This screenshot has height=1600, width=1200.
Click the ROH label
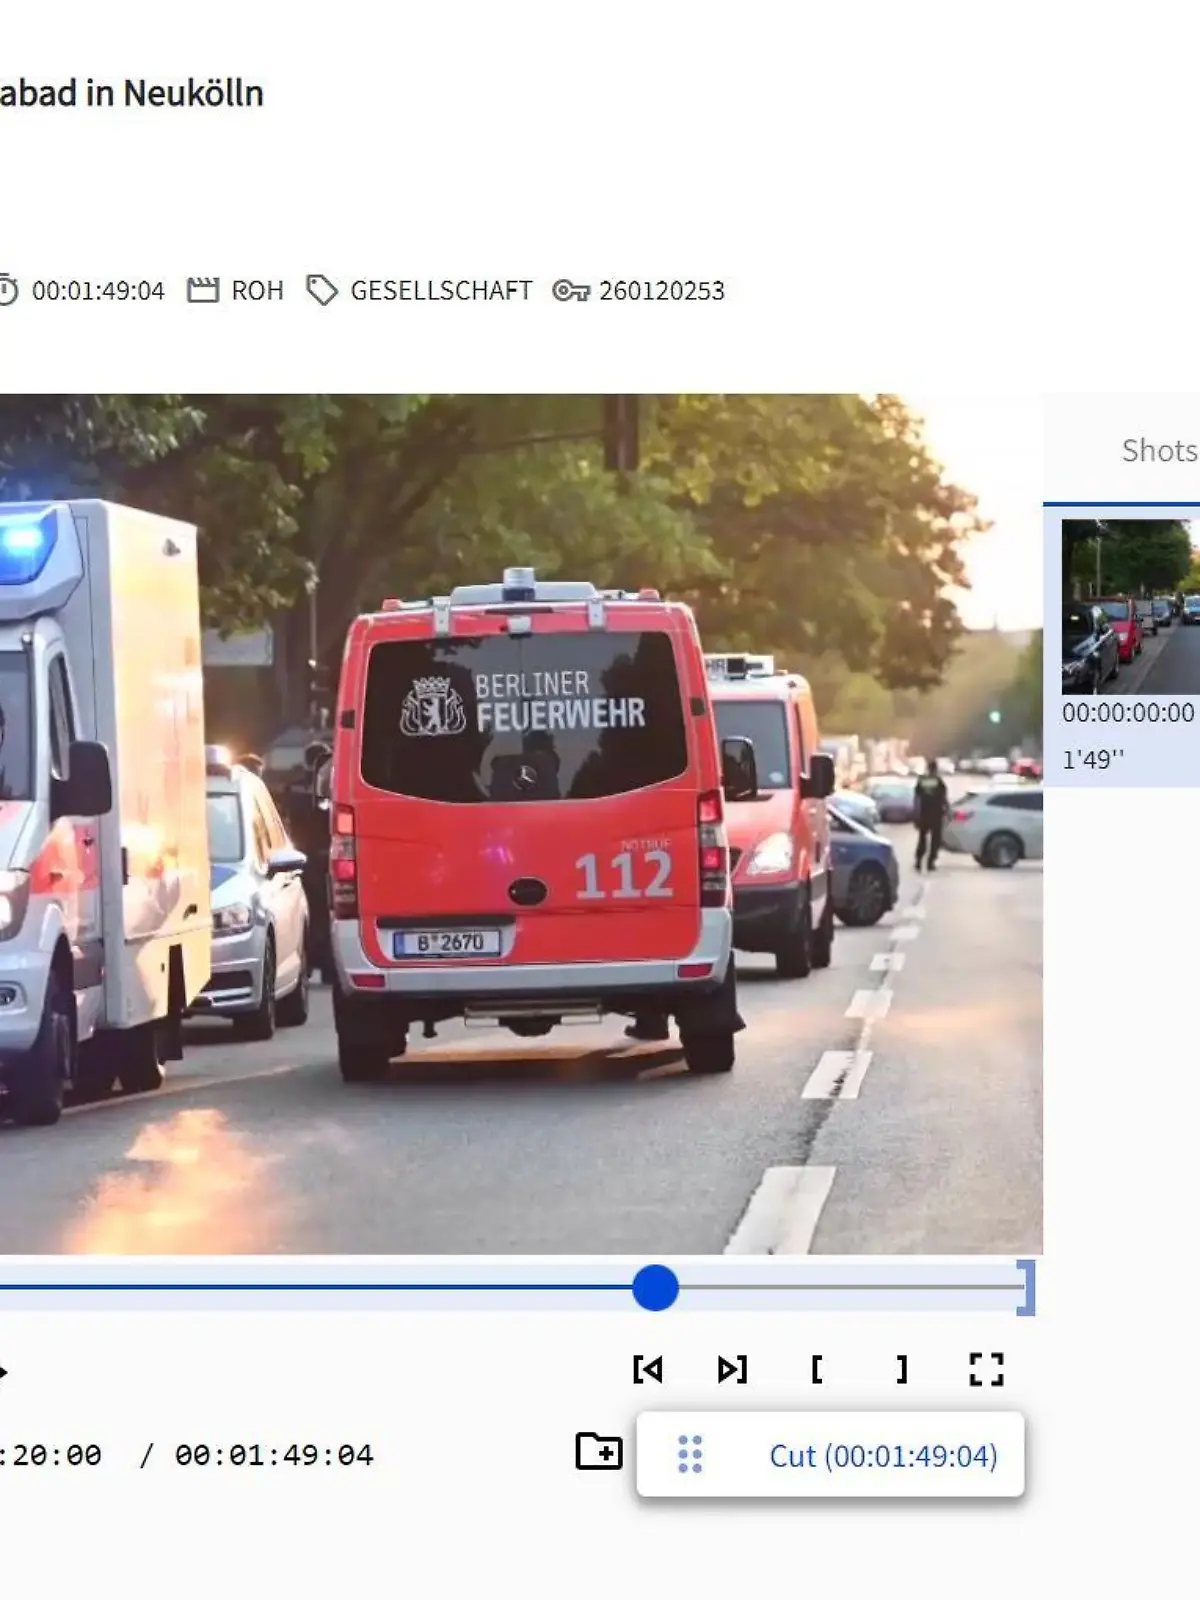(x=257, y=291)
